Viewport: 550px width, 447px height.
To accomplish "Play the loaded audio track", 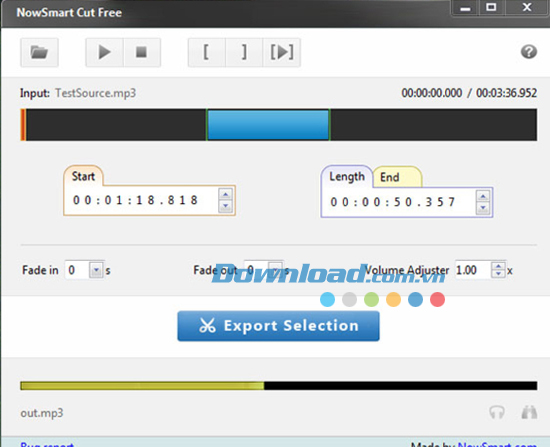I will click(x=104, y=52).
